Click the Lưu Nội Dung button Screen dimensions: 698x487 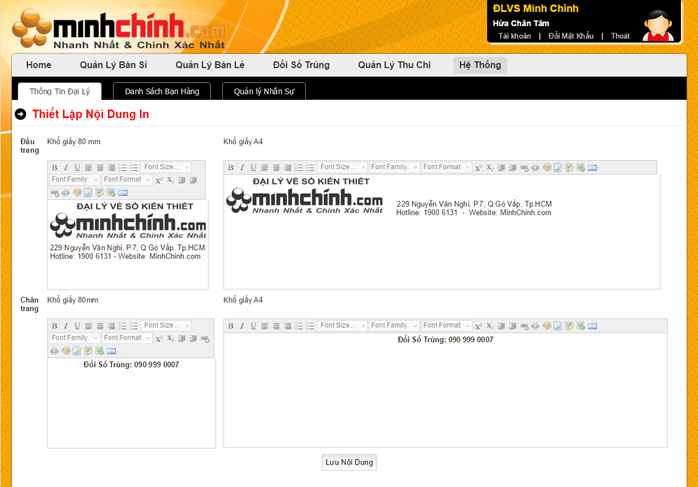tap(349, 462)
